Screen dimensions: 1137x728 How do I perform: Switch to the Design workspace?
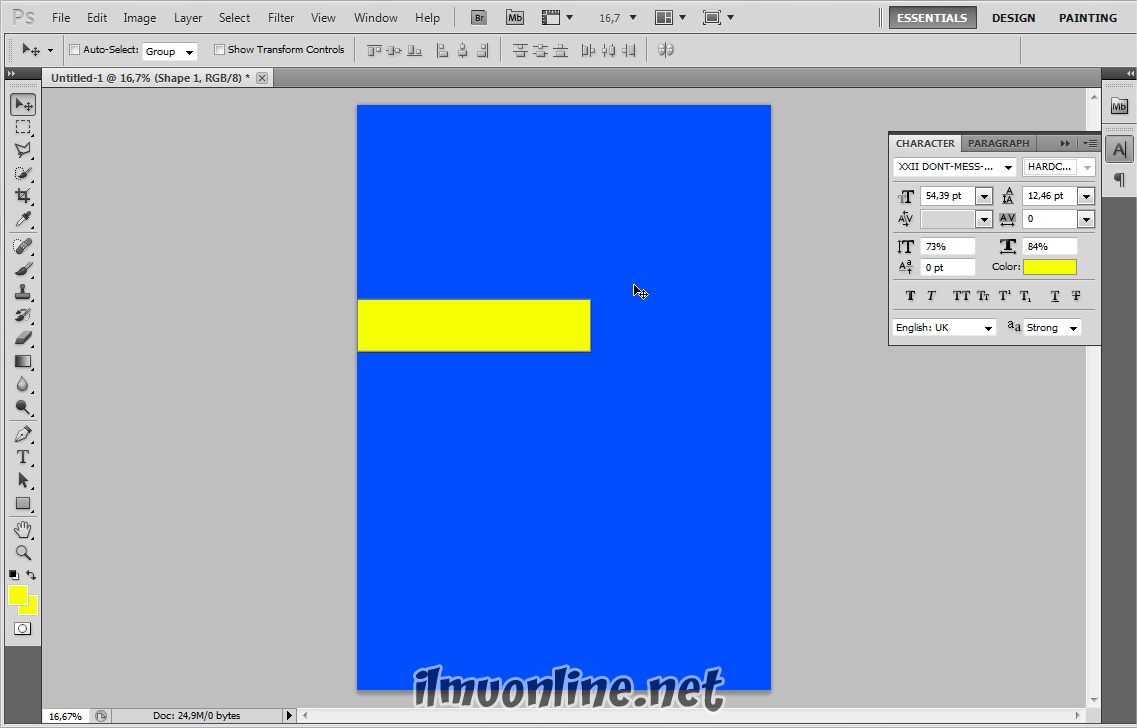(1013, 18)
